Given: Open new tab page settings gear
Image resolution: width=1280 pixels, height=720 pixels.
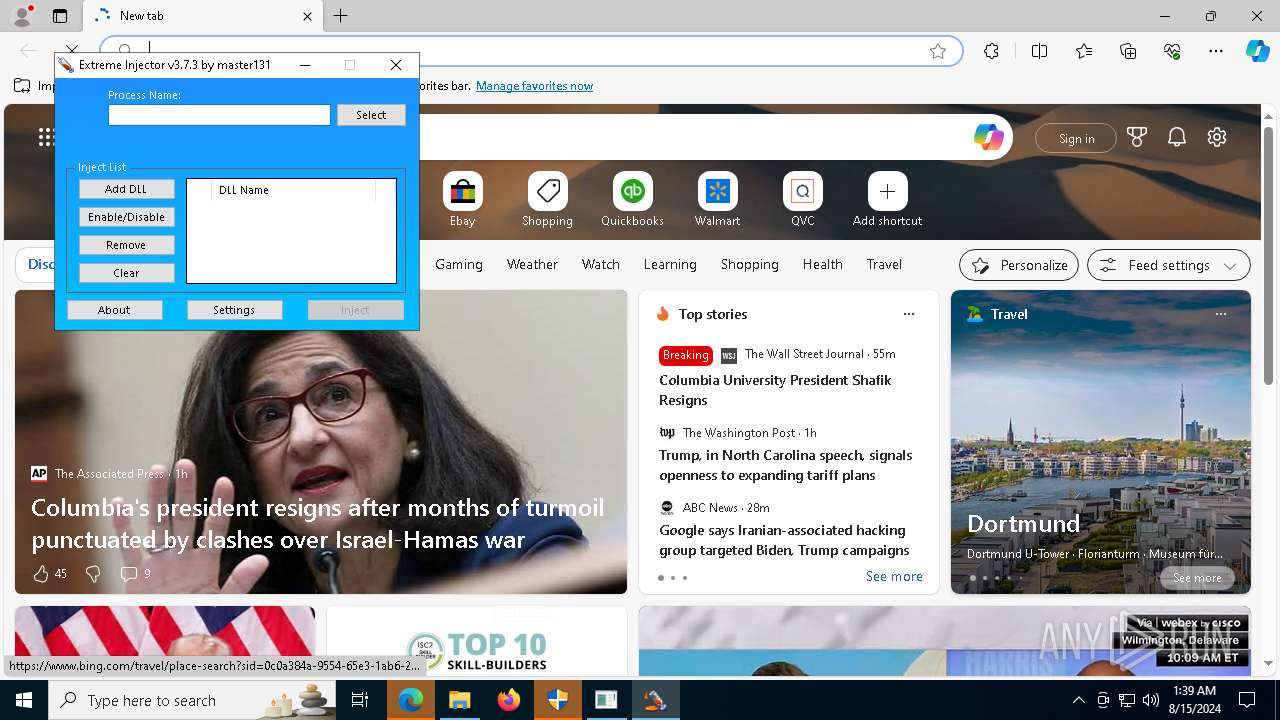Looking at the screenshot, I should 1217,138.
